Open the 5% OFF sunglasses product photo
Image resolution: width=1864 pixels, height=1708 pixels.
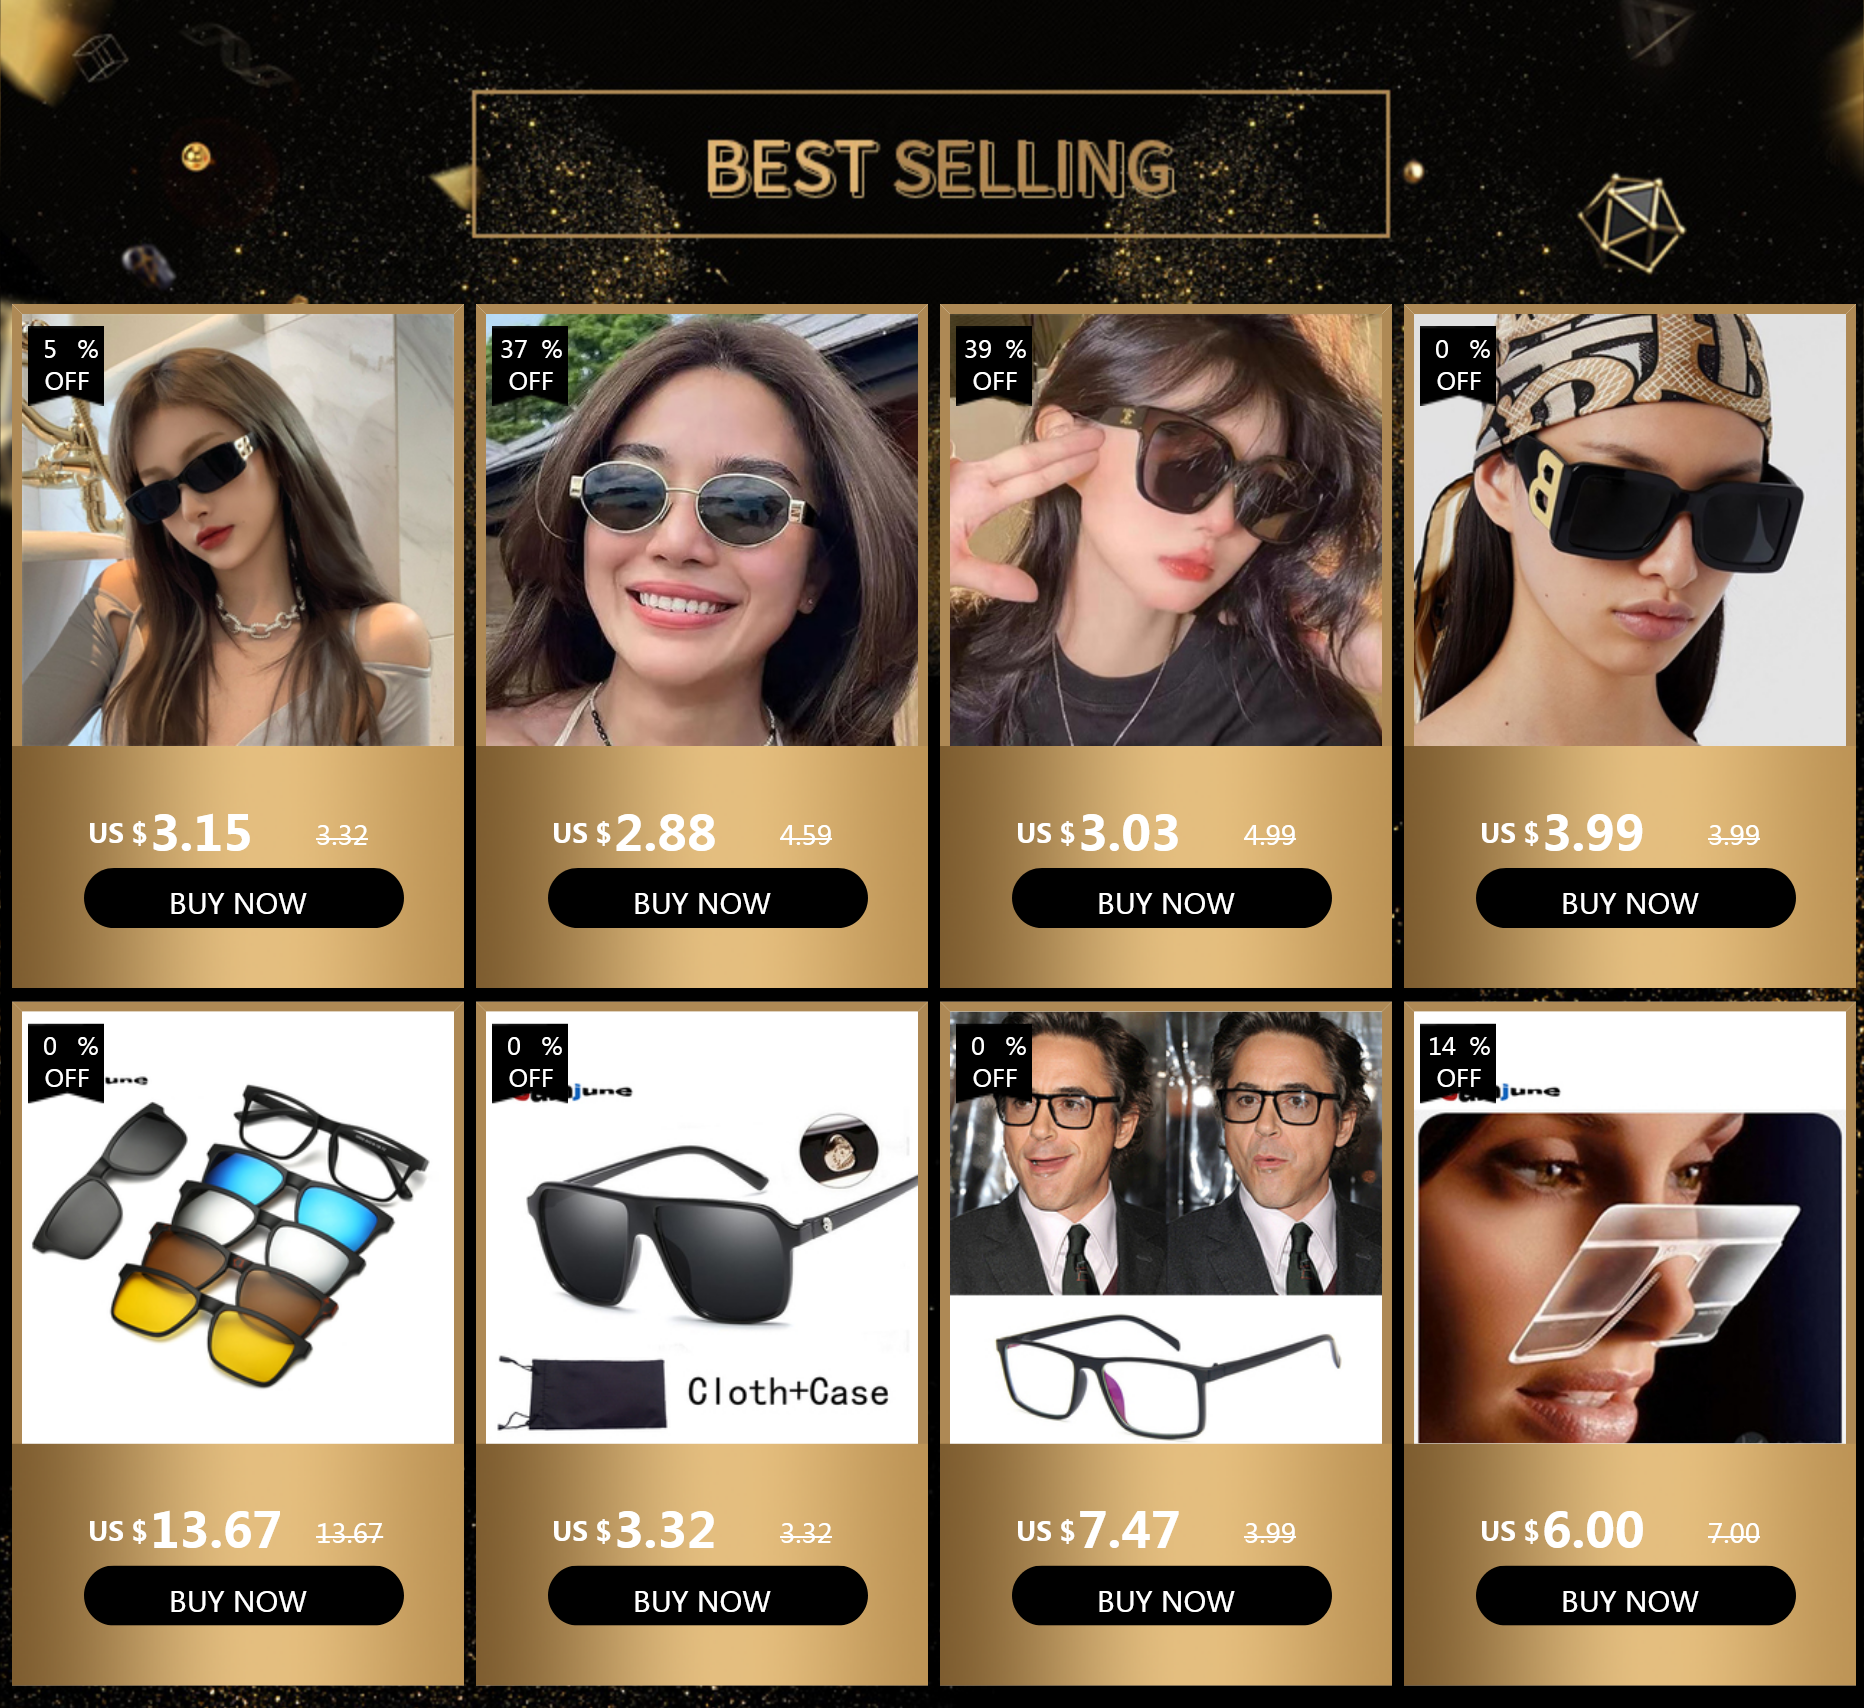tap(238, 530)
